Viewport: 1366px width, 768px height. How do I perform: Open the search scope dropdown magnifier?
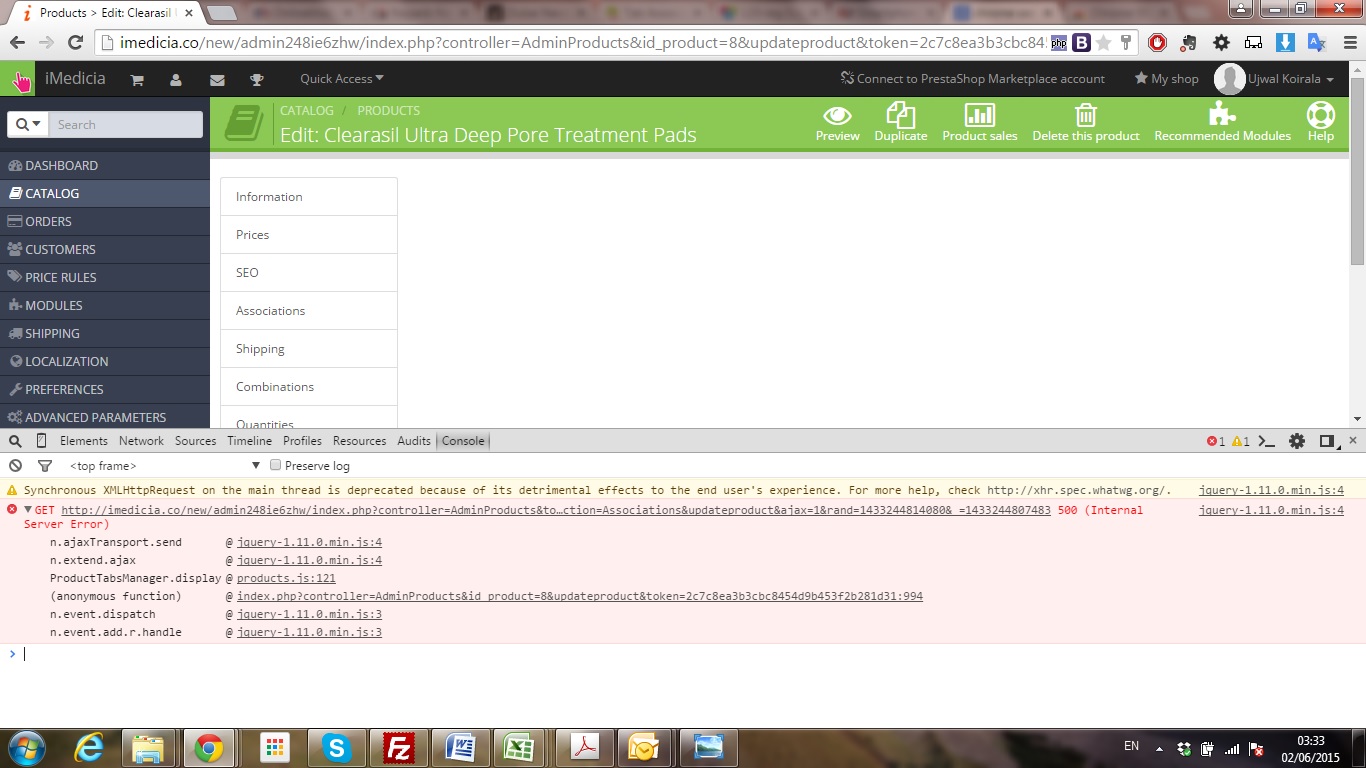click(x=30, y=124)
